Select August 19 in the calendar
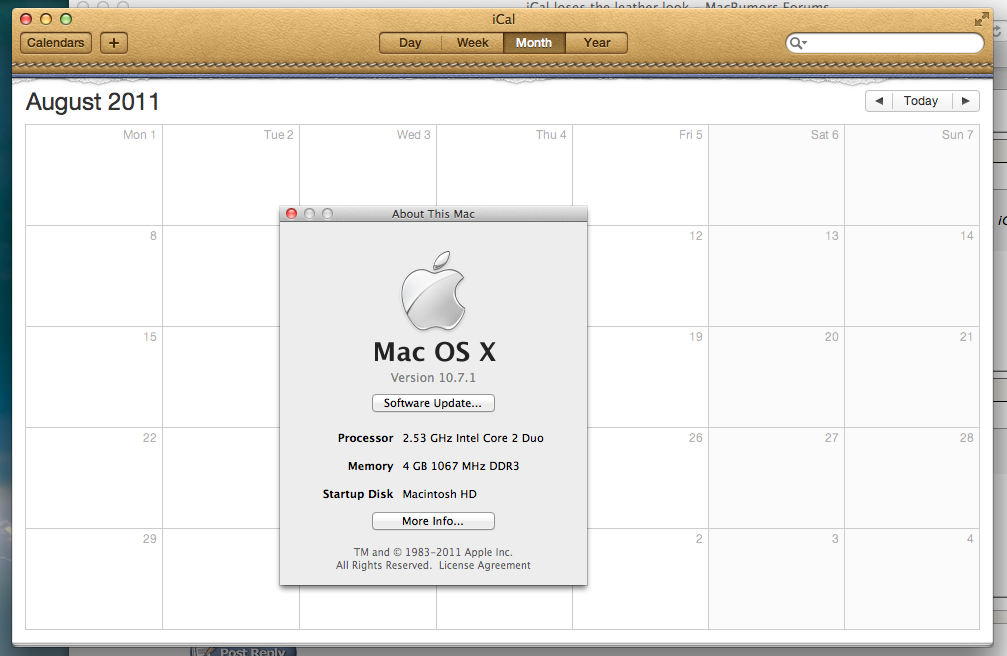Screen dimensions: 1007x656 pyautogui.click(x=647, y=377)
